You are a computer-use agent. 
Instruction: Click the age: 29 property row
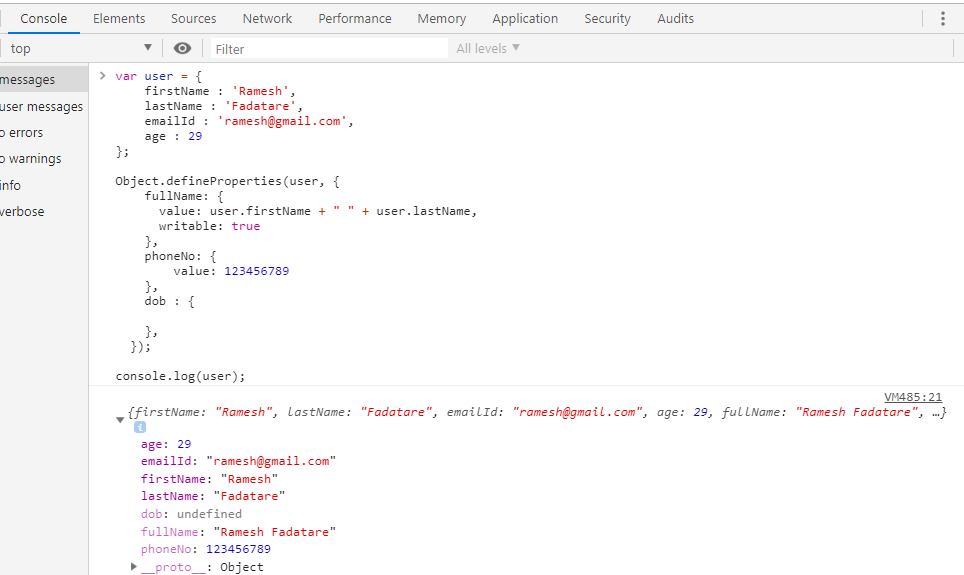[166, 443]
